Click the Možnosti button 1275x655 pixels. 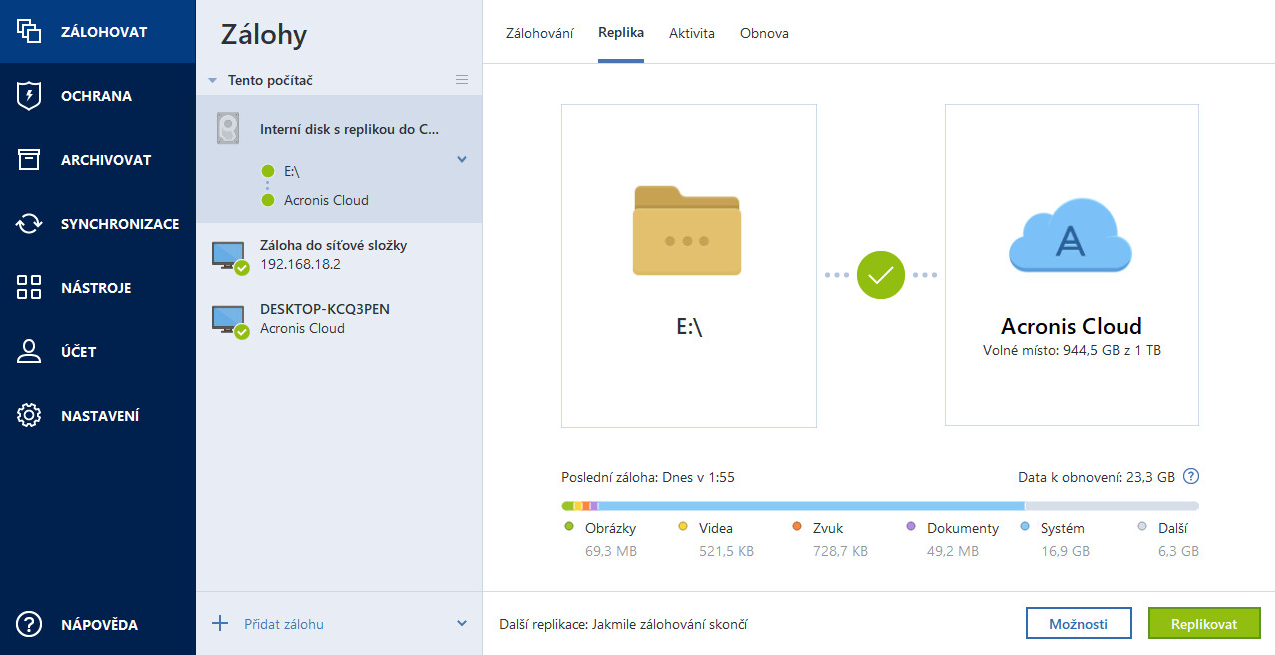click(1078, 624)
